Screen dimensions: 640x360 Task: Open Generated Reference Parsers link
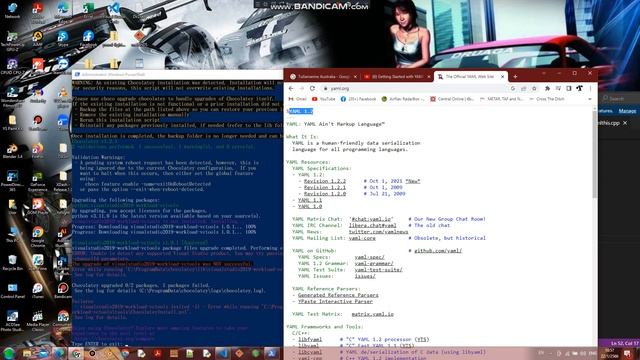(x=338, y=295)
